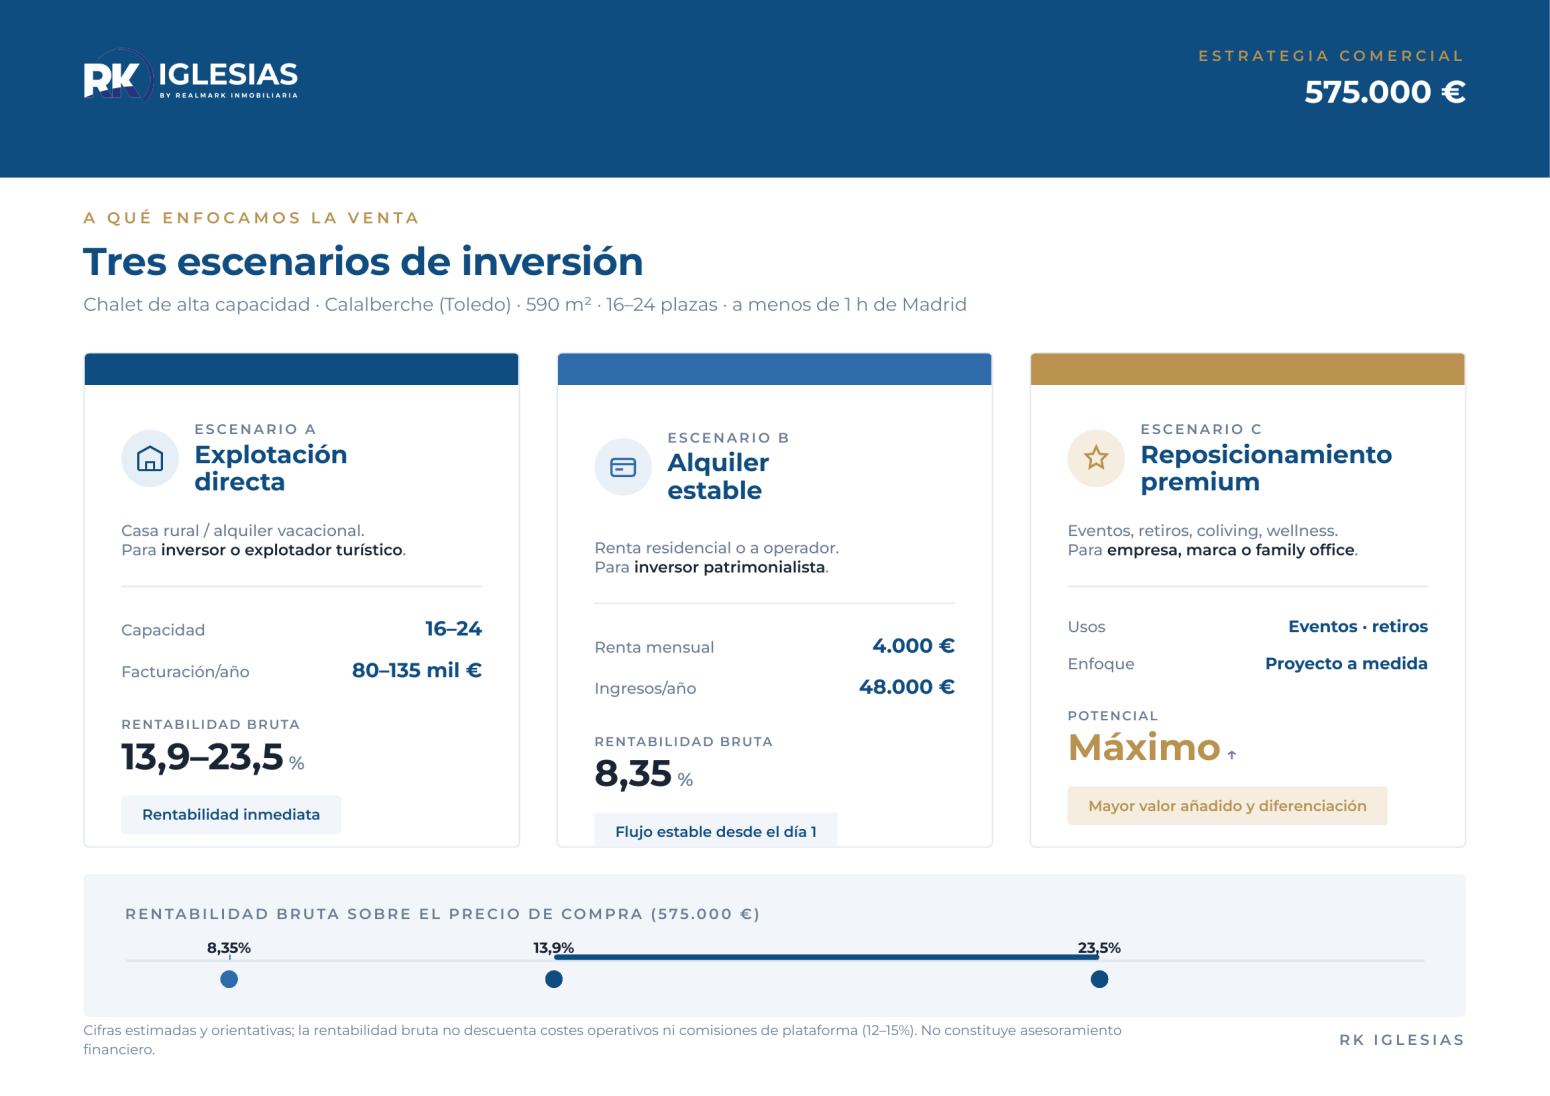Click the Tres escenarios de inversión heading
Screen dimensions: 1550x1096
[x=363, y=262]
